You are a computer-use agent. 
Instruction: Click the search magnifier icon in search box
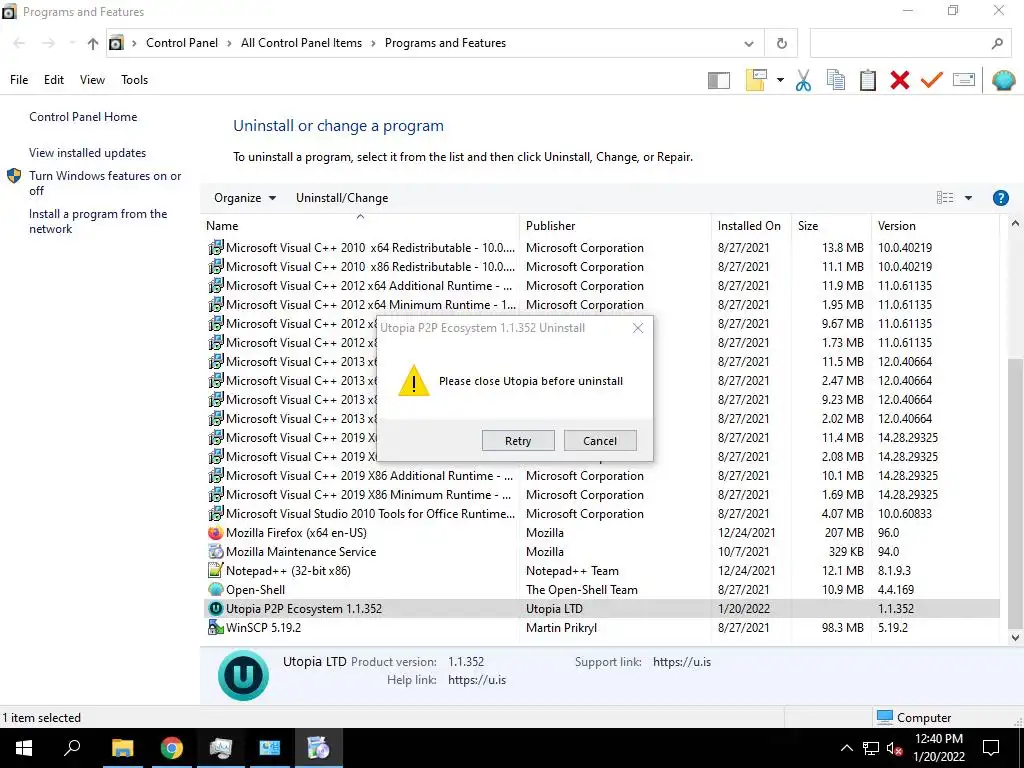pyautogui.click(x=997, y=44)
